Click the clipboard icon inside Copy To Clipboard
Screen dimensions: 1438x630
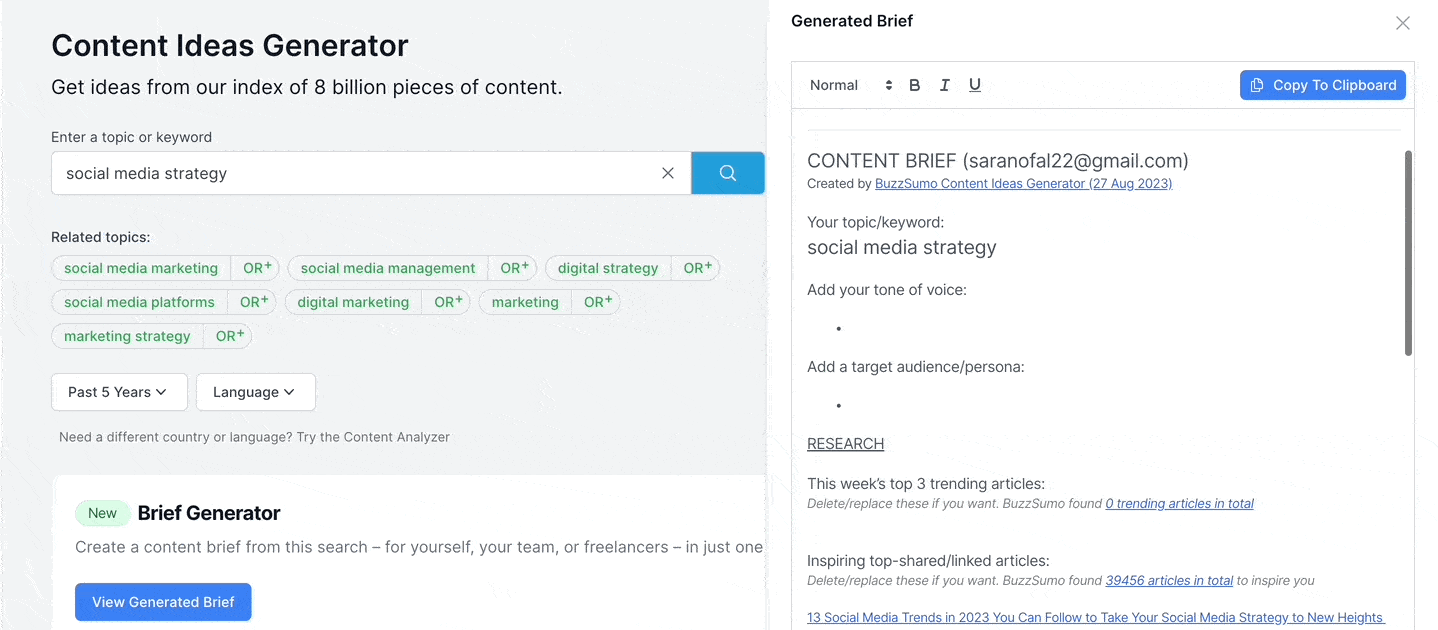click(1258, 85)
